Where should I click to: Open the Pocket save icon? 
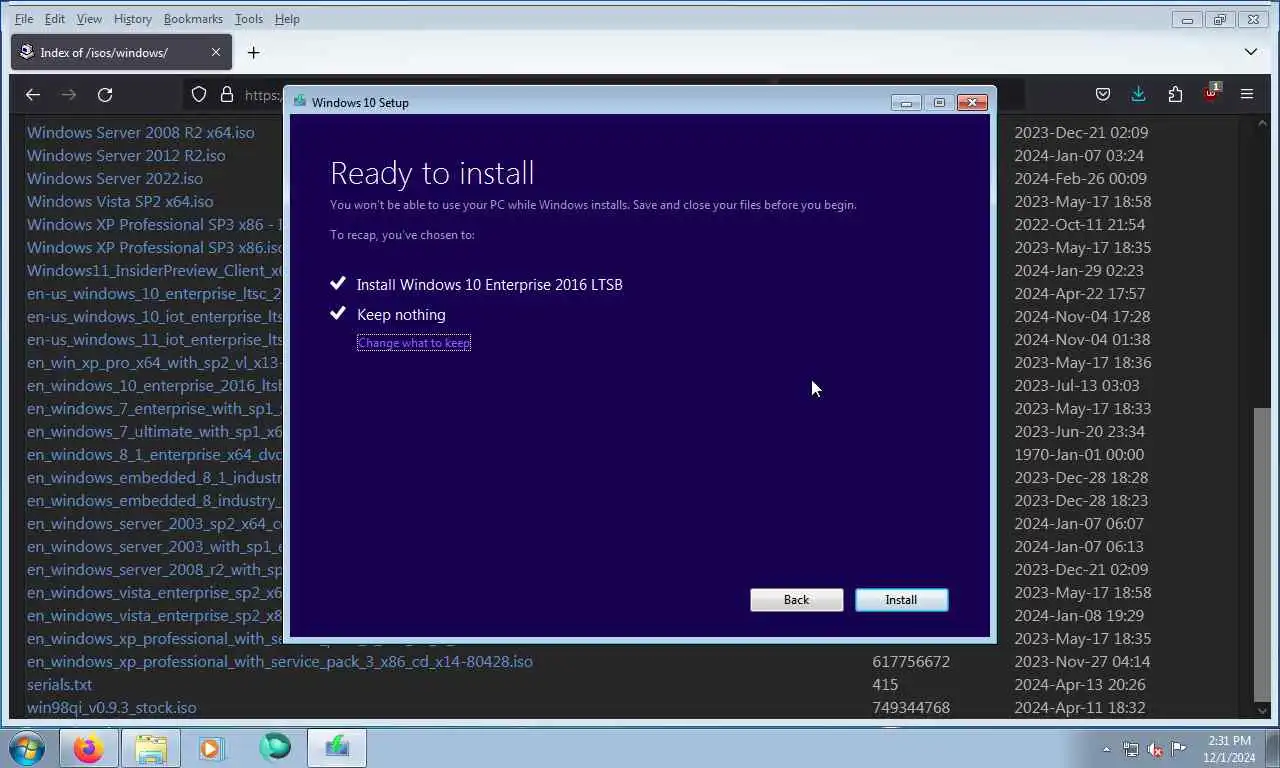tap(1103, 94)
